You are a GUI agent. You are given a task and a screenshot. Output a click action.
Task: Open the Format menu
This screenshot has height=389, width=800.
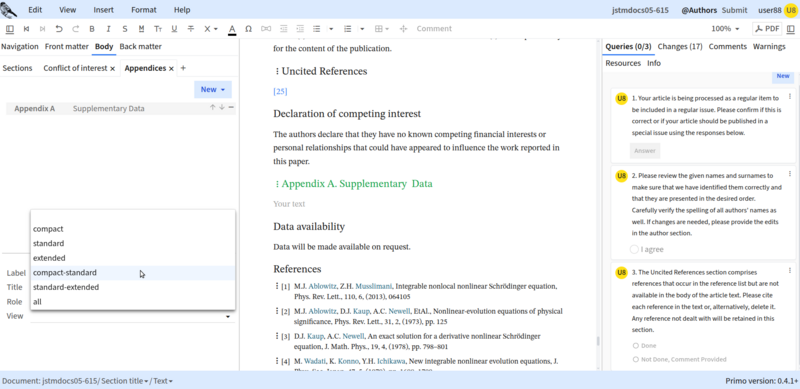coord(144,10)
